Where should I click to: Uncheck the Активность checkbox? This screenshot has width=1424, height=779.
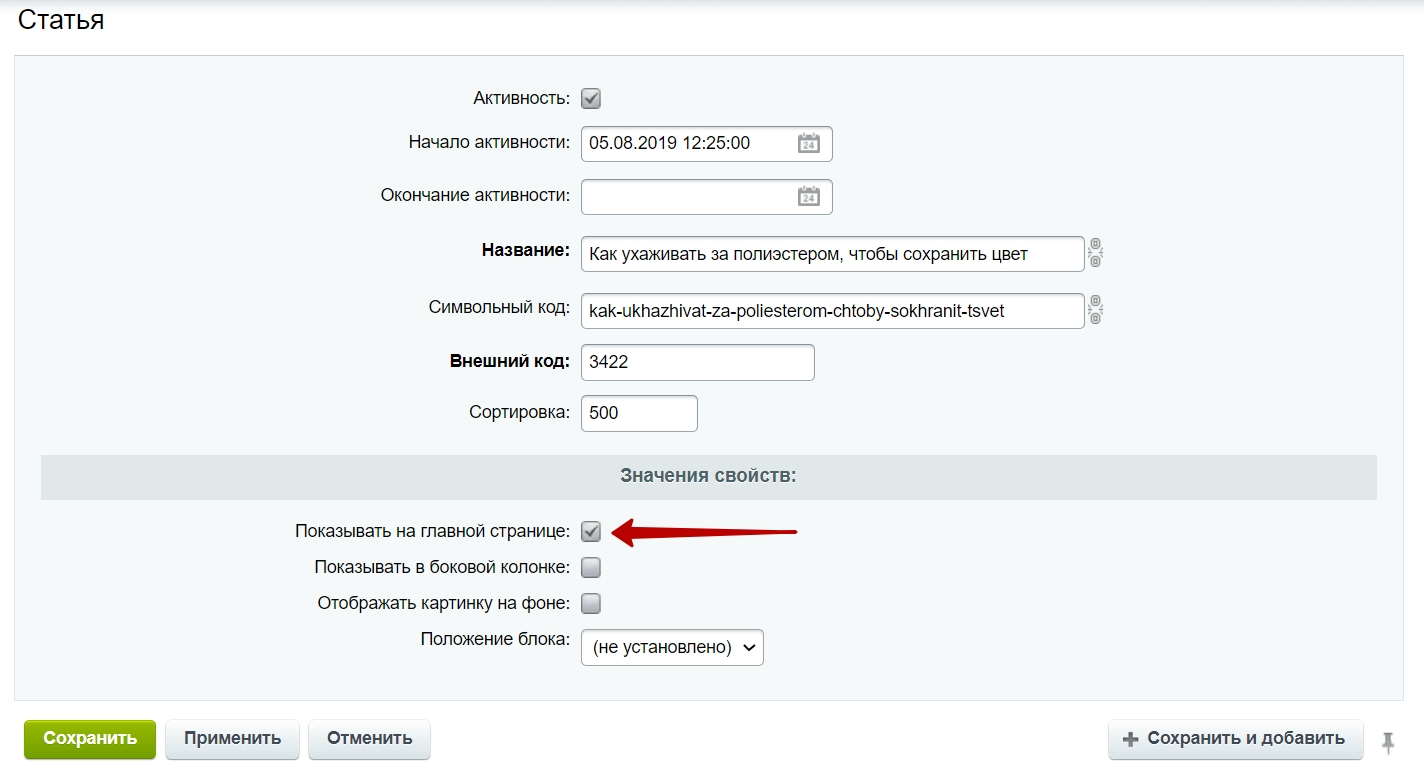pos(591,99)
